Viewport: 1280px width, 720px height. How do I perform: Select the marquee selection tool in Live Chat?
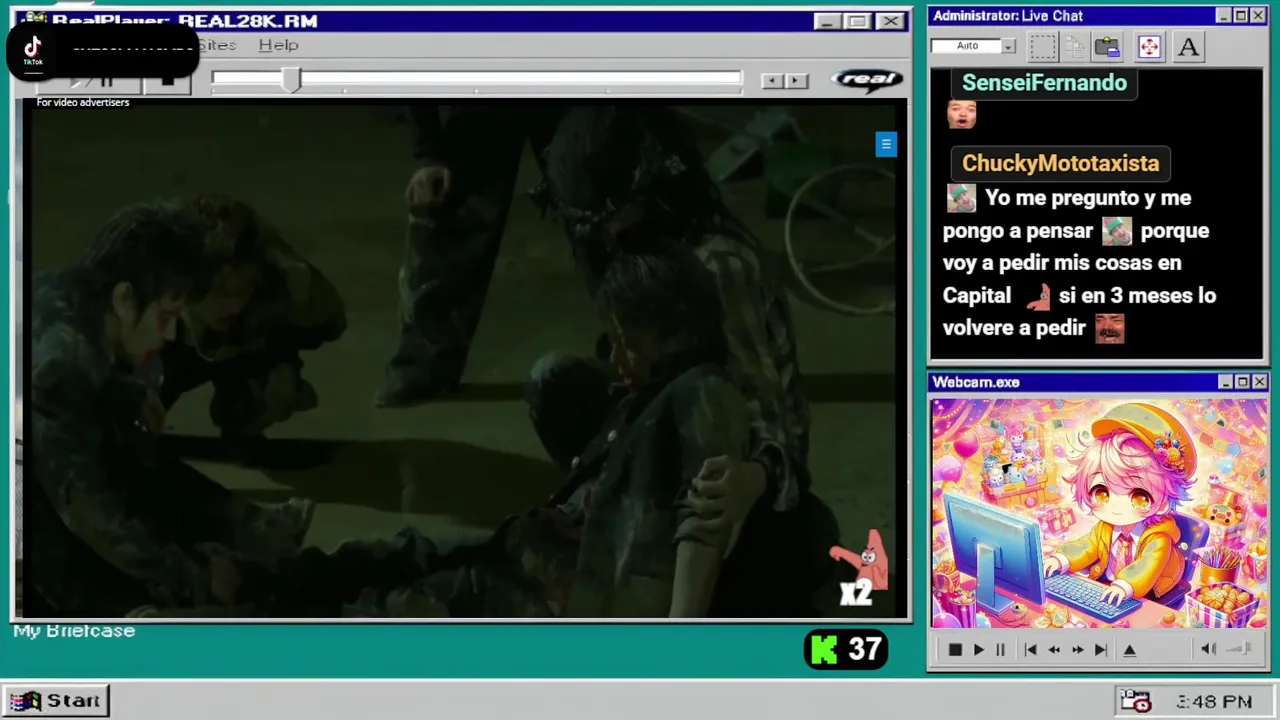[x=1043, y=47]
